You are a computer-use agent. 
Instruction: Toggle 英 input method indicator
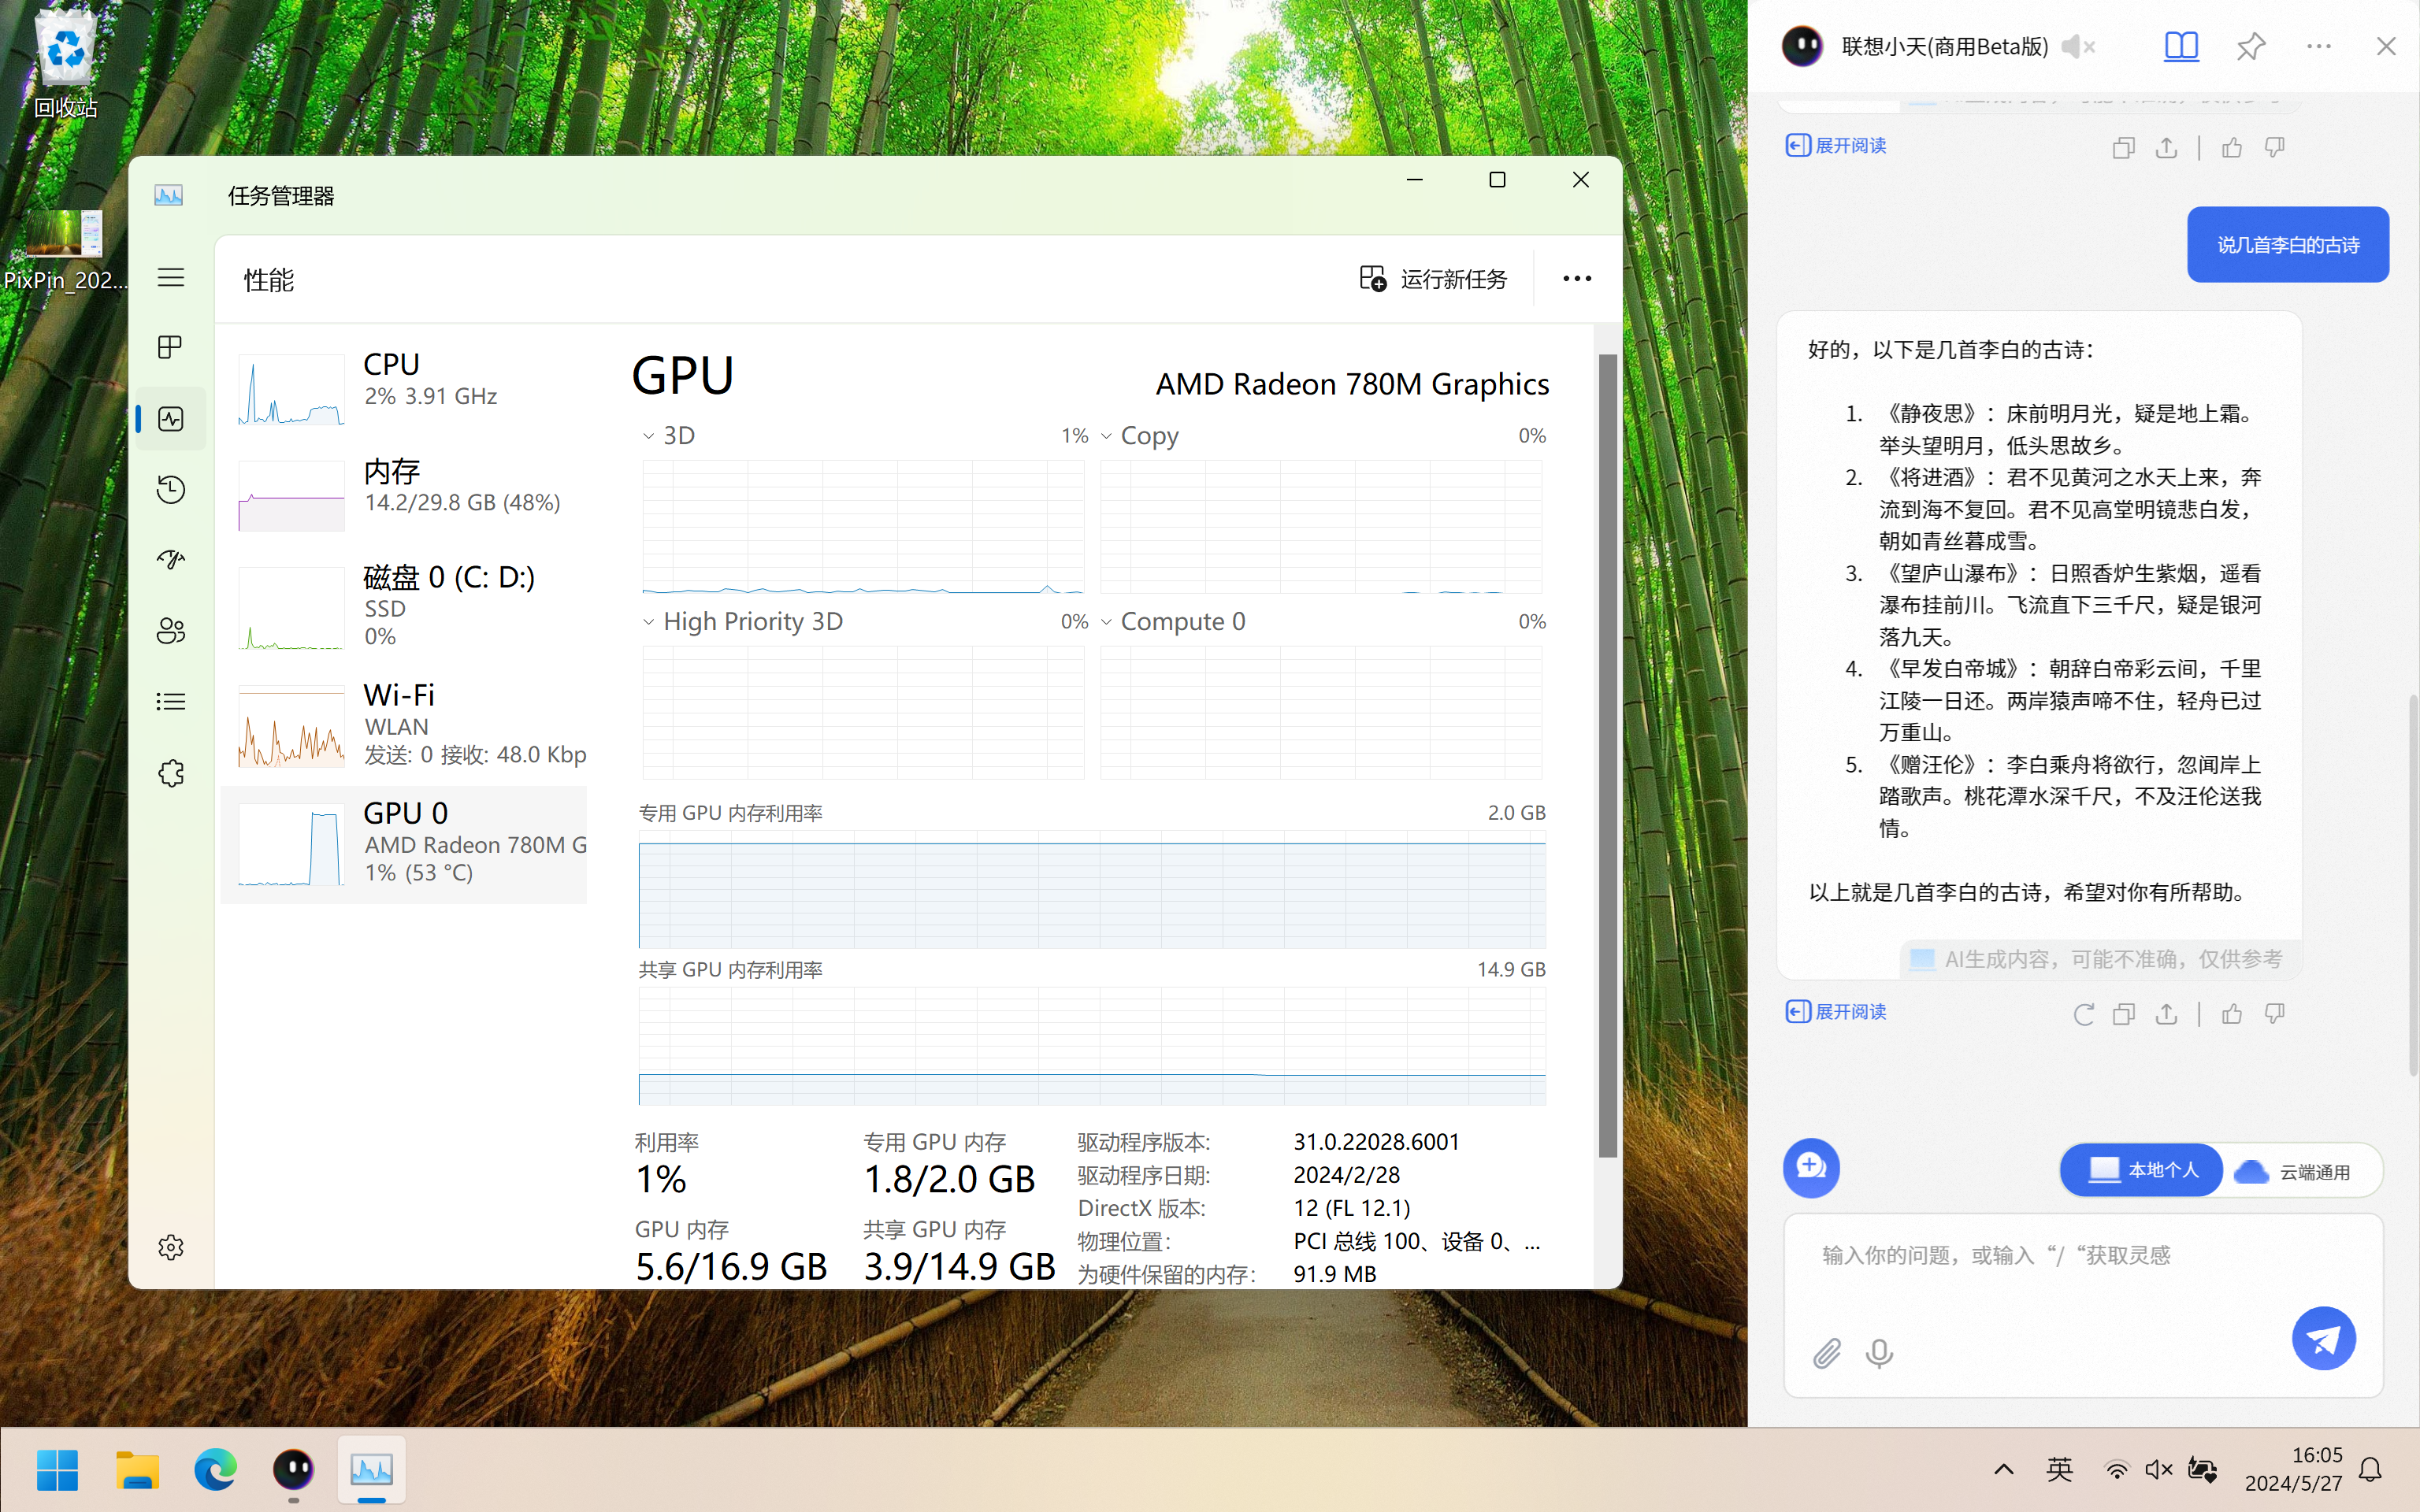click(2060, 1470)
